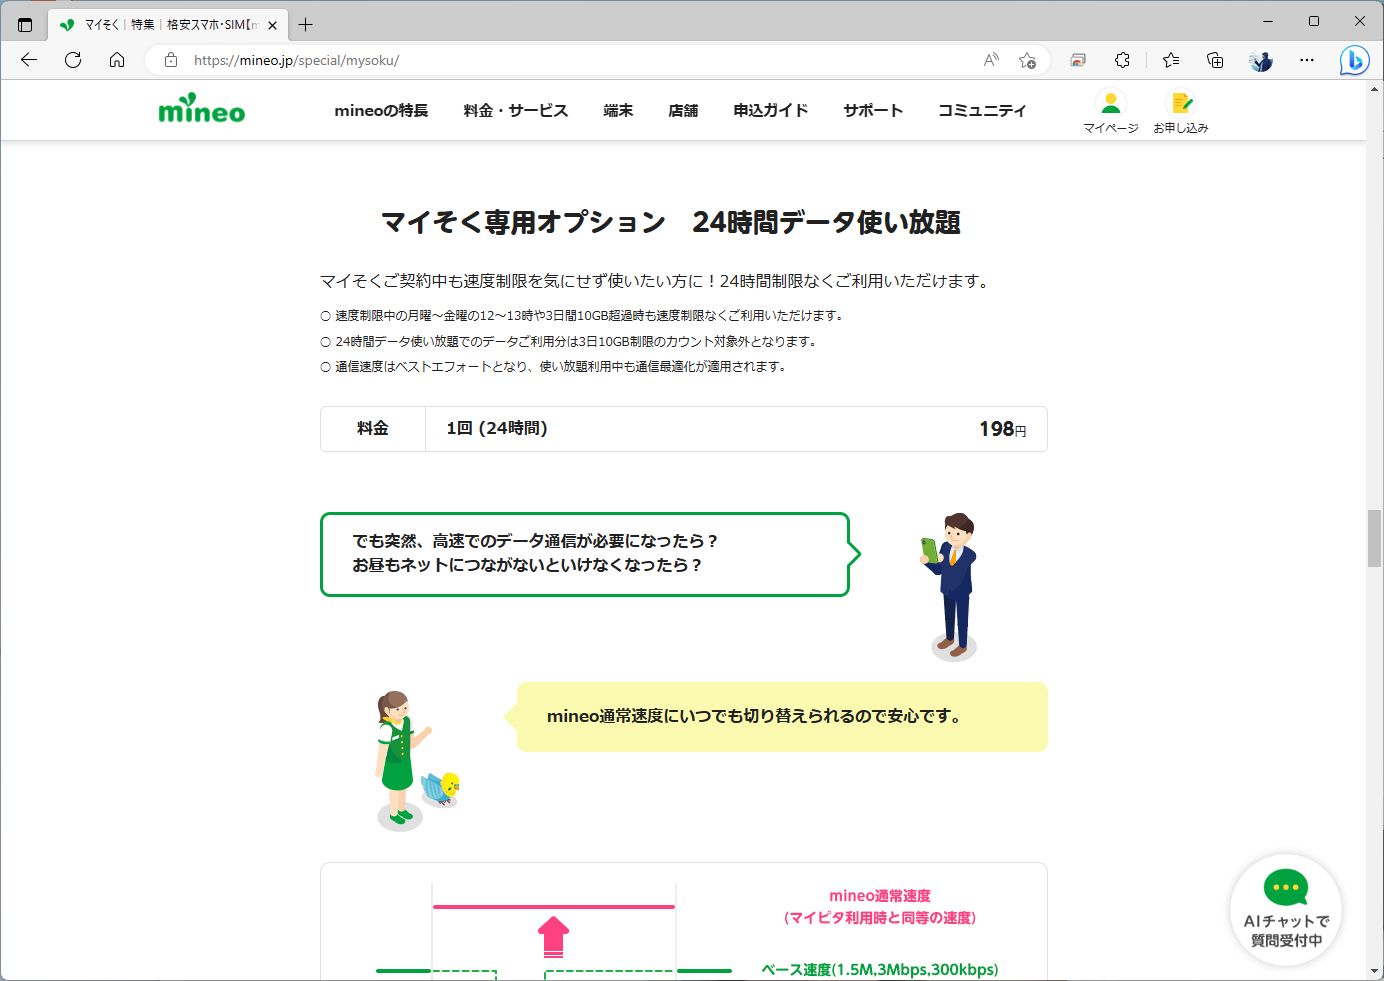Click the pink mineo通常速度 chart label
Viewport: 1384px width, 981px height.
coord(880,906)
